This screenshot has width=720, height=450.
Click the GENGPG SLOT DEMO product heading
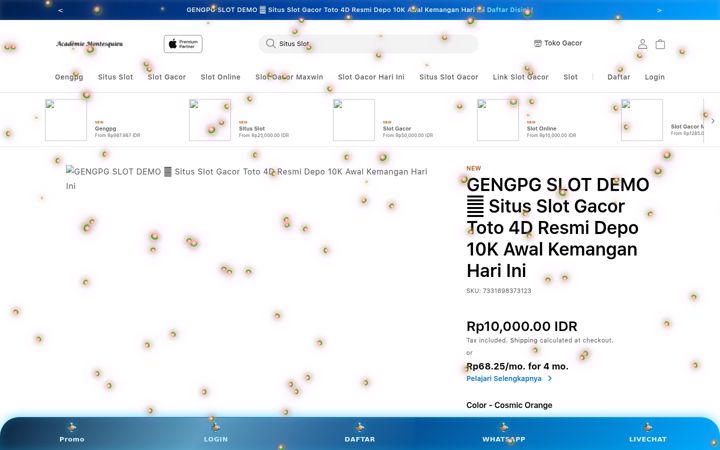pyautogui.click(x=558, y=228)
